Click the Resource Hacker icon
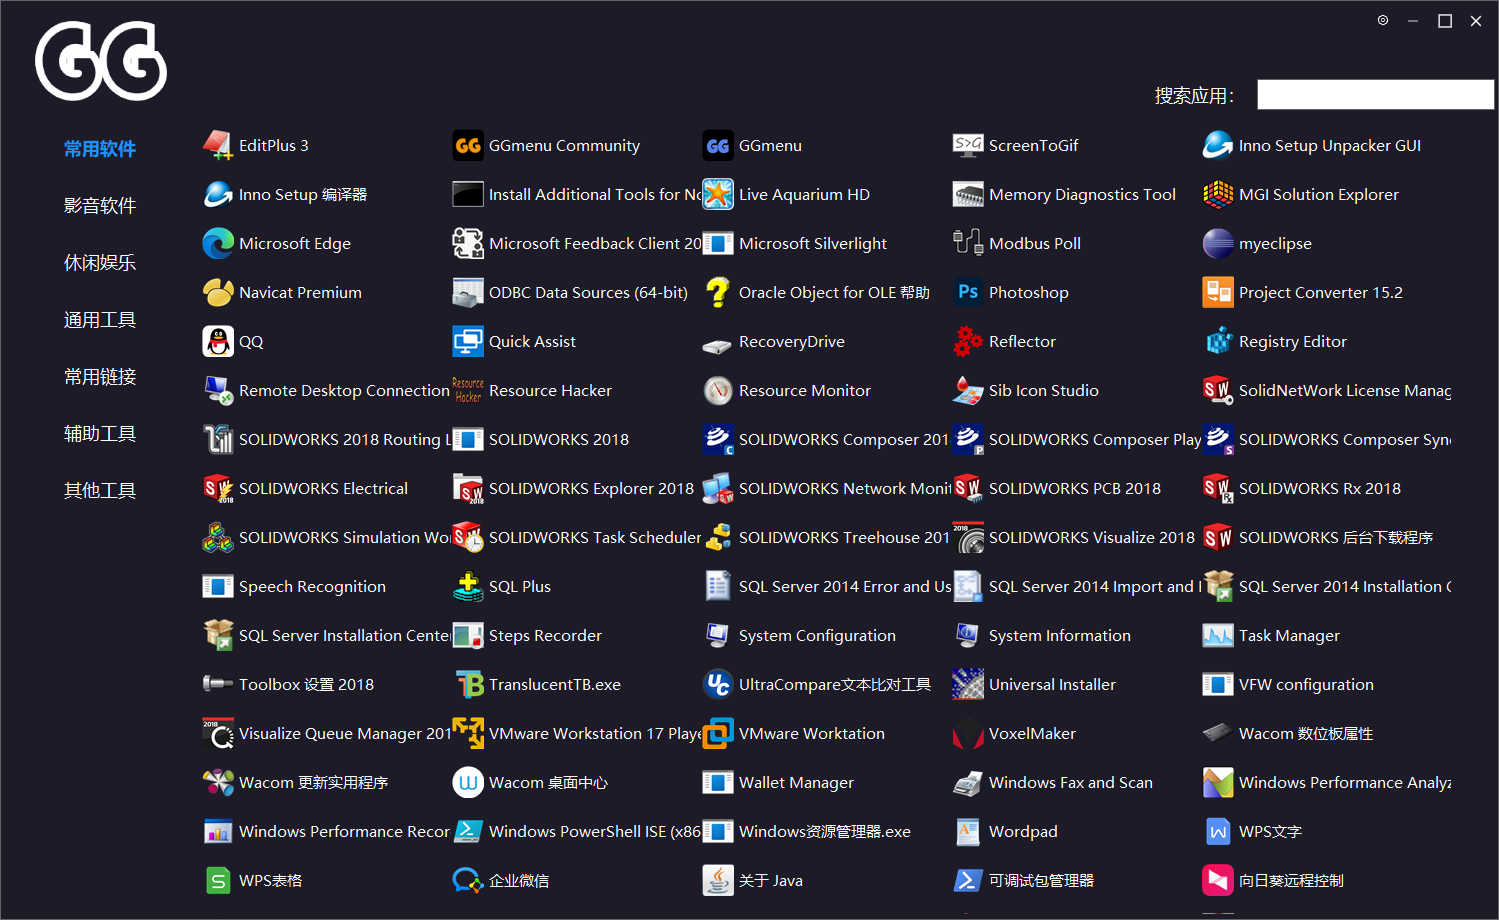 click(468, 390)
